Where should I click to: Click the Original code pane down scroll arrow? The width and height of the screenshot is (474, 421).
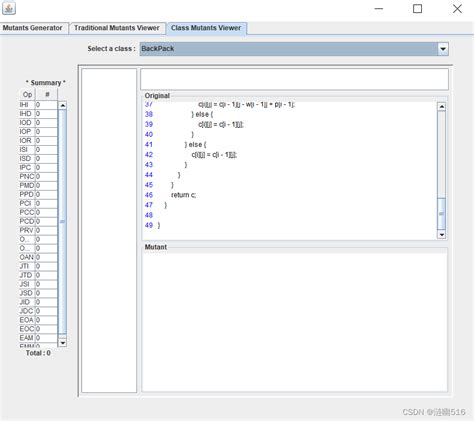click(x=442, y=235)
